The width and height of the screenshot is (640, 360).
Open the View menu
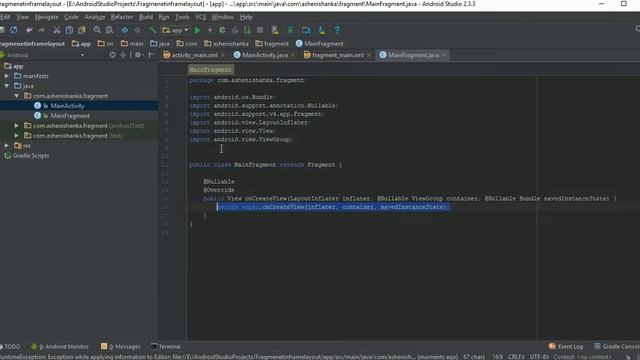click(x=22, y=17)
